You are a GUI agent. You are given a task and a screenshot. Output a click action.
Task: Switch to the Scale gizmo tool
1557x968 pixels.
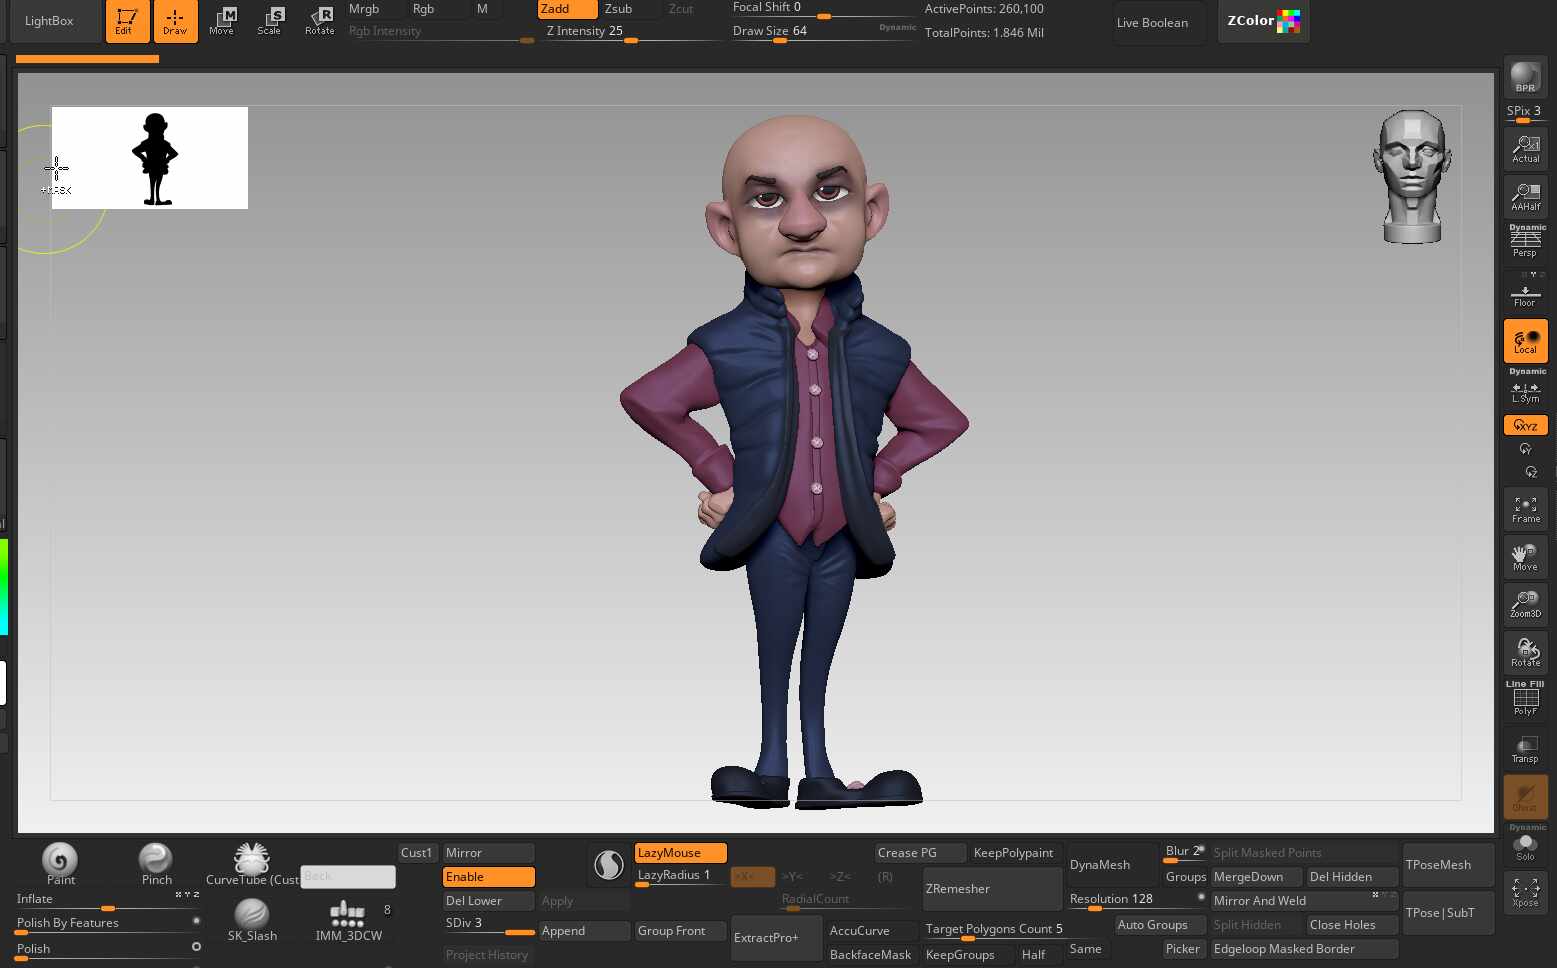click(270, 21)
